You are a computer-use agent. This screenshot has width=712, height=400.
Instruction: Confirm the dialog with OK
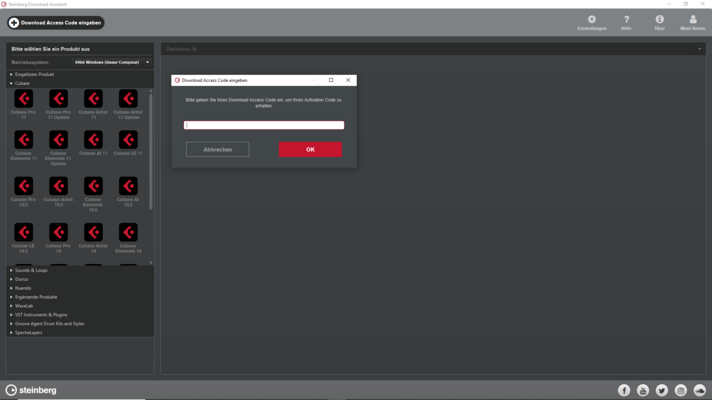click(310, 149)
